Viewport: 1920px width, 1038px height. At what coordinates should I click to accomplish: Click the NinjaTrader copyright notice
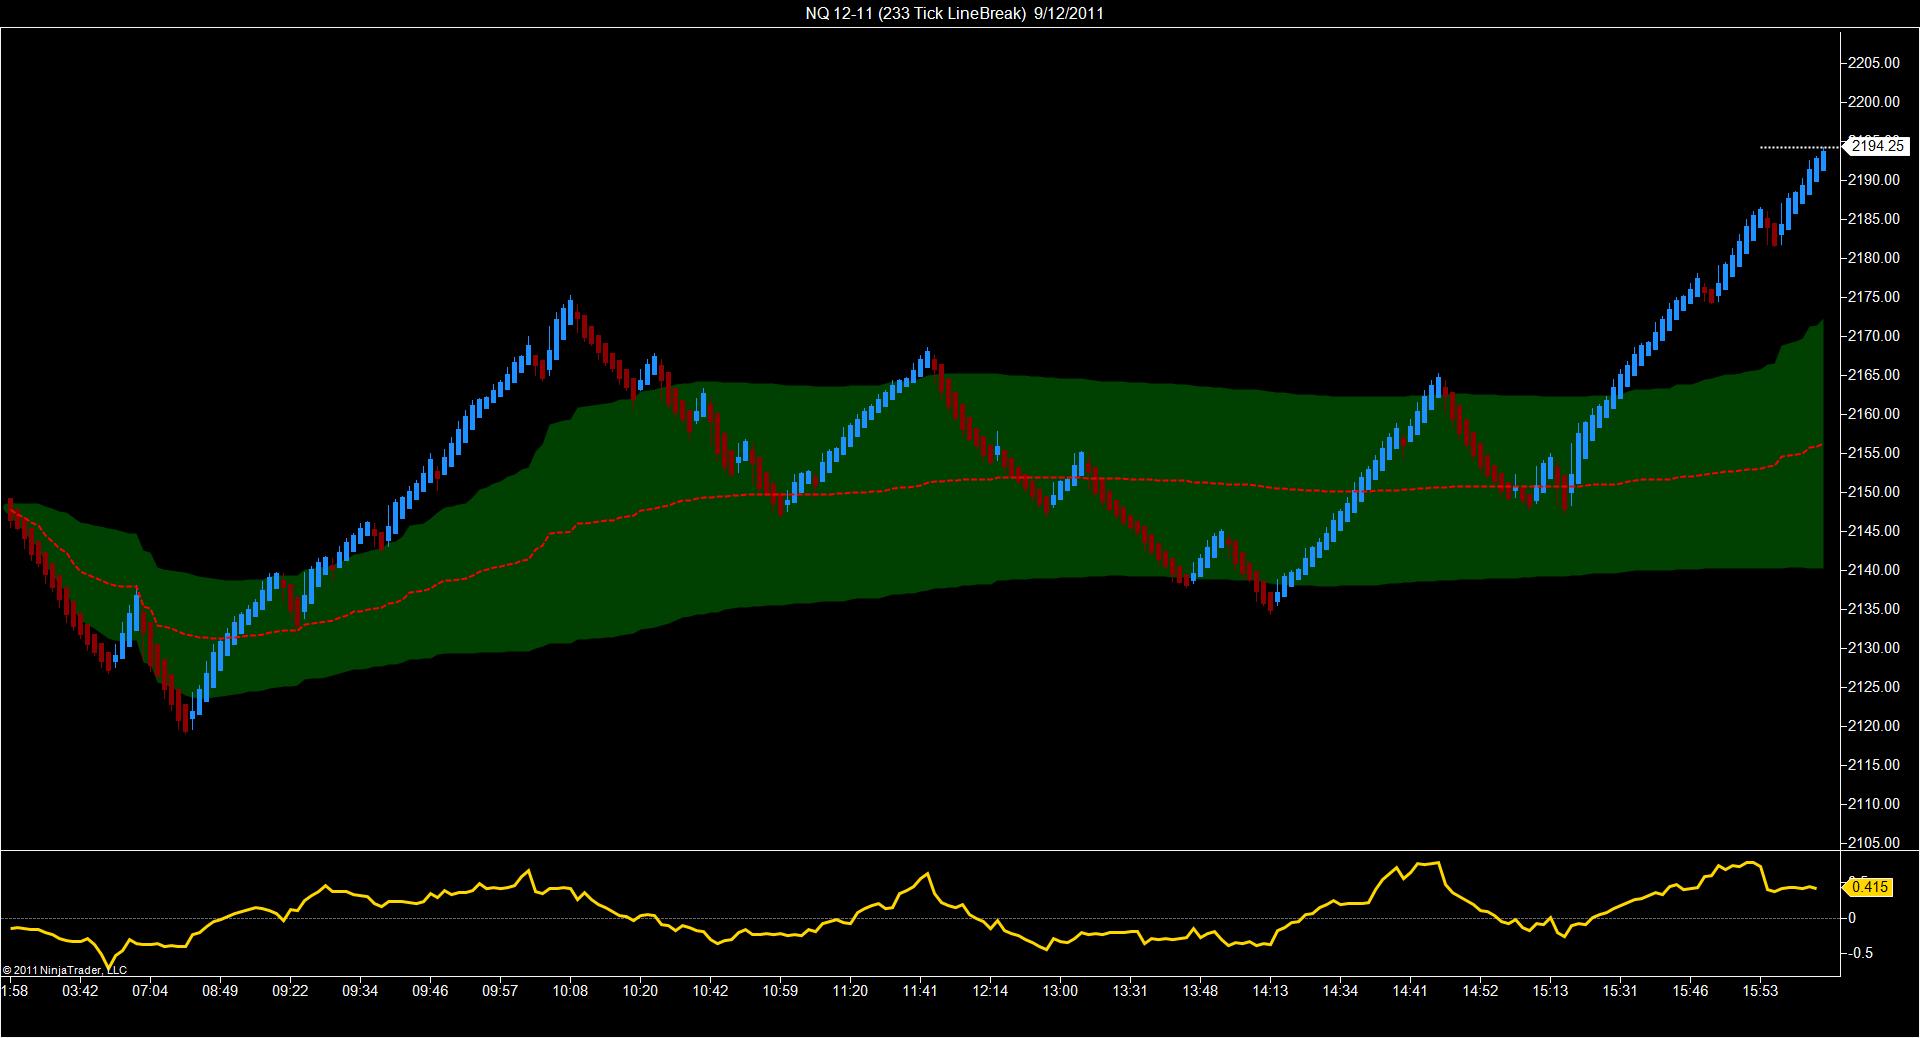tap(65, 970)
